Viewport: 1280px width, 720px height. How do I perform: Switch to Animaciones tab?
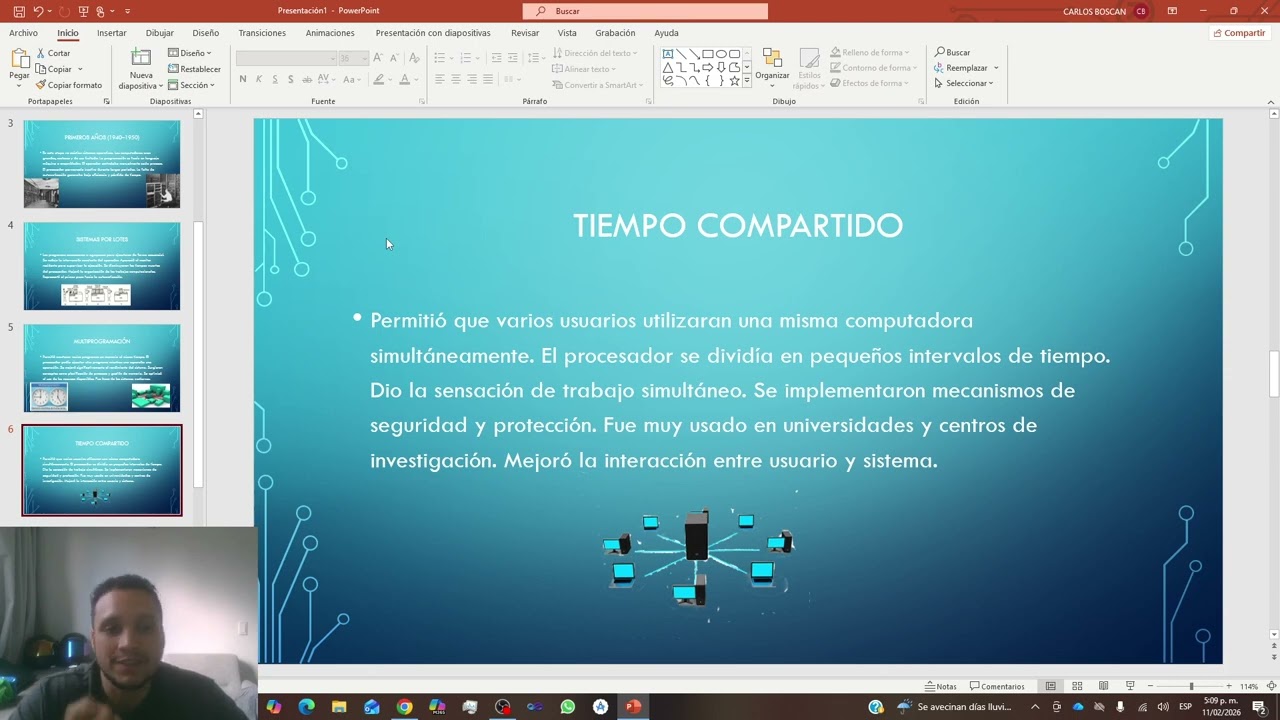(330, 33)
